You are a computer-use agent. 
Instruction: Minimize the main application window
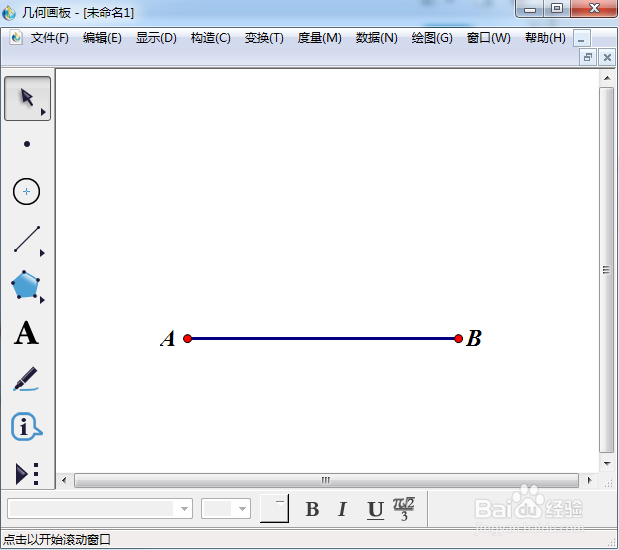click(x=530, y=8)
